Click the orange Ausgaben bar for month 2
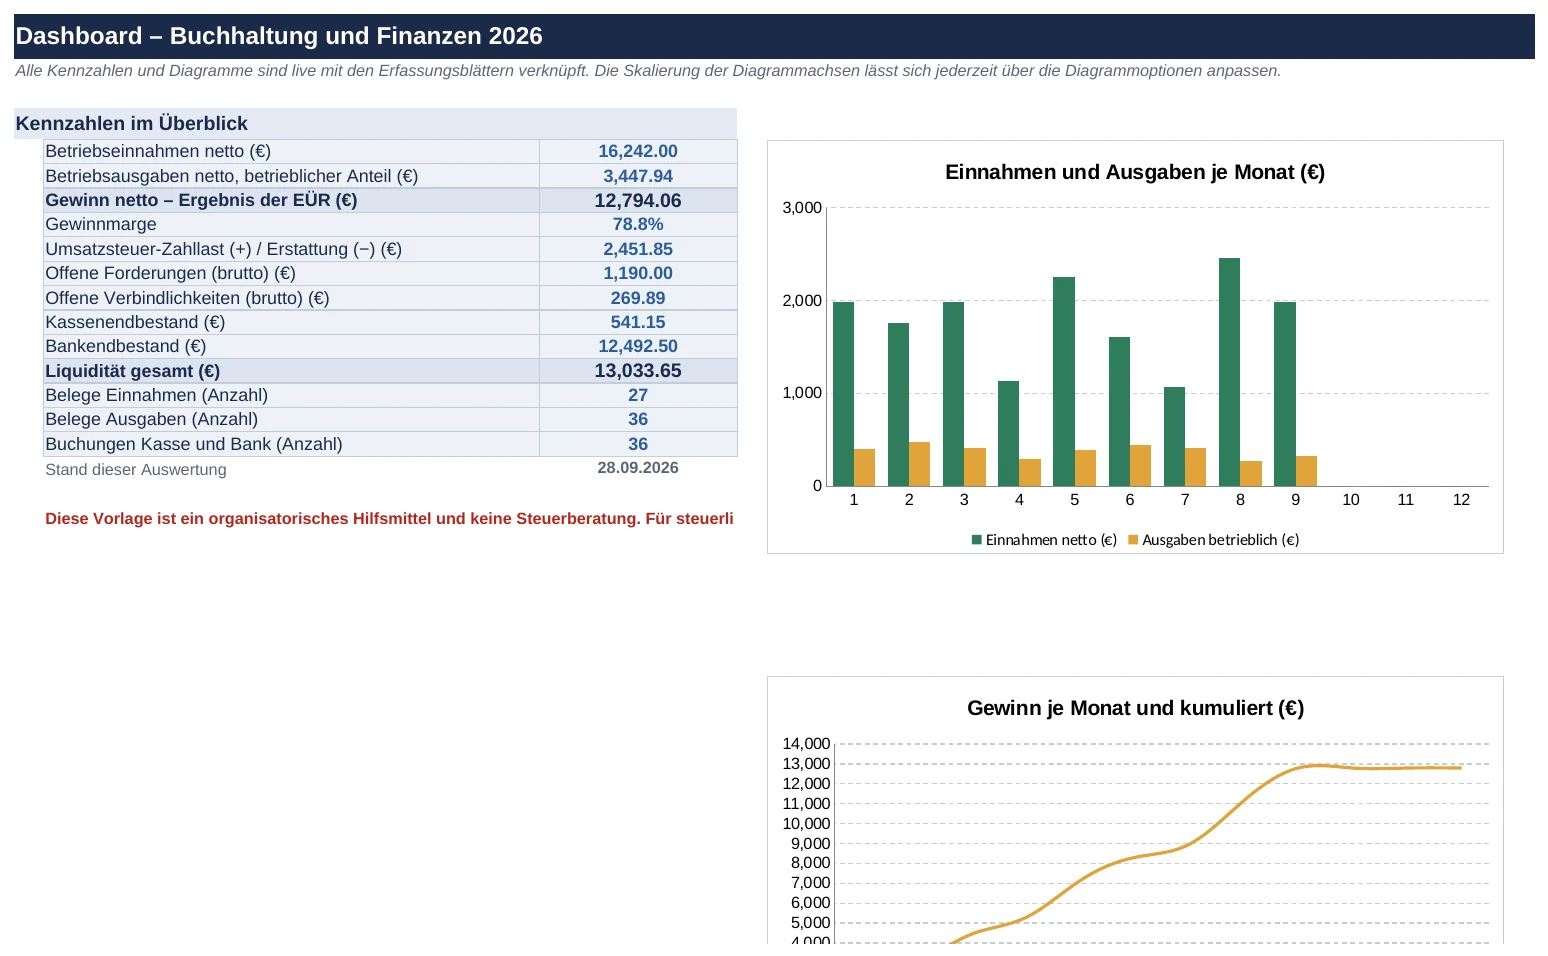 coord(919,464)
